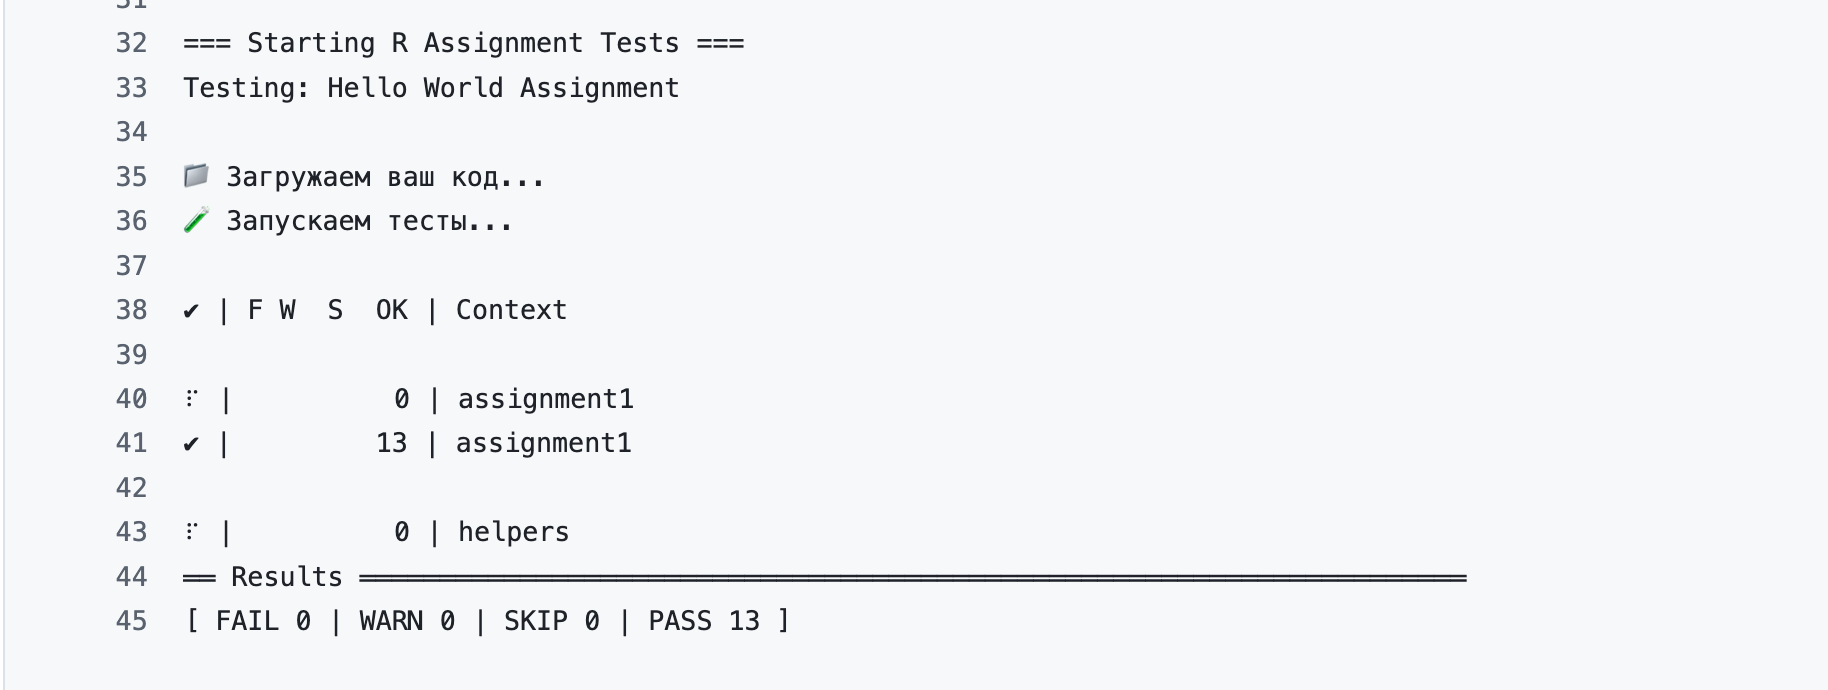Click the "FAIL 0" result text
This screenshot has height=690, width=1828.
coord(263,621)
